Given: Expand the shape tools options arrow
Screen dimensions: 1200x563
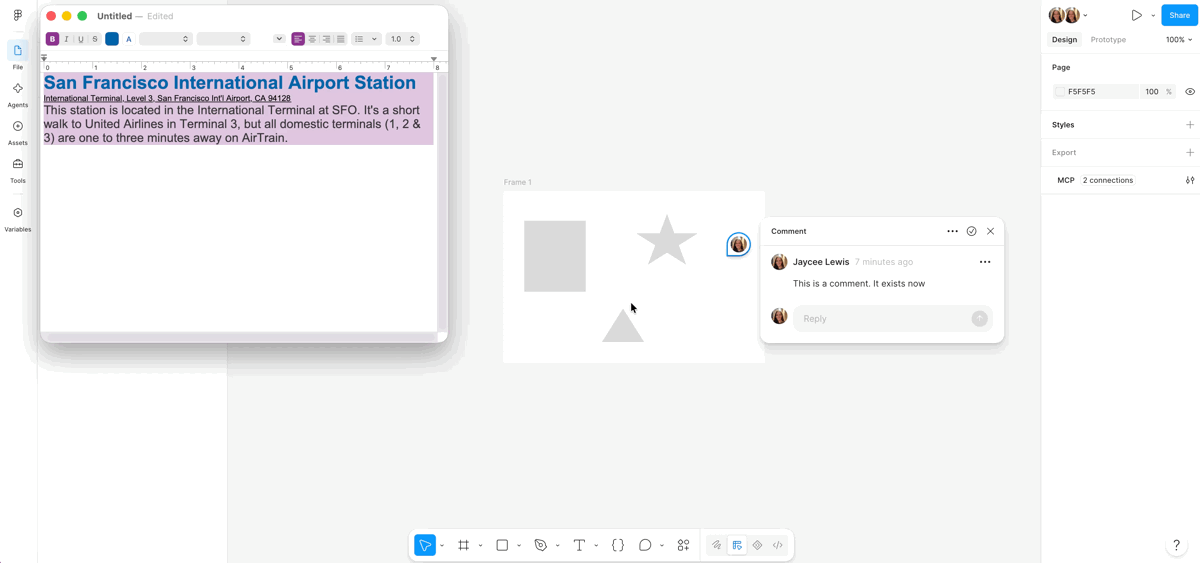Looking at the screenshot, I should 519,546.
